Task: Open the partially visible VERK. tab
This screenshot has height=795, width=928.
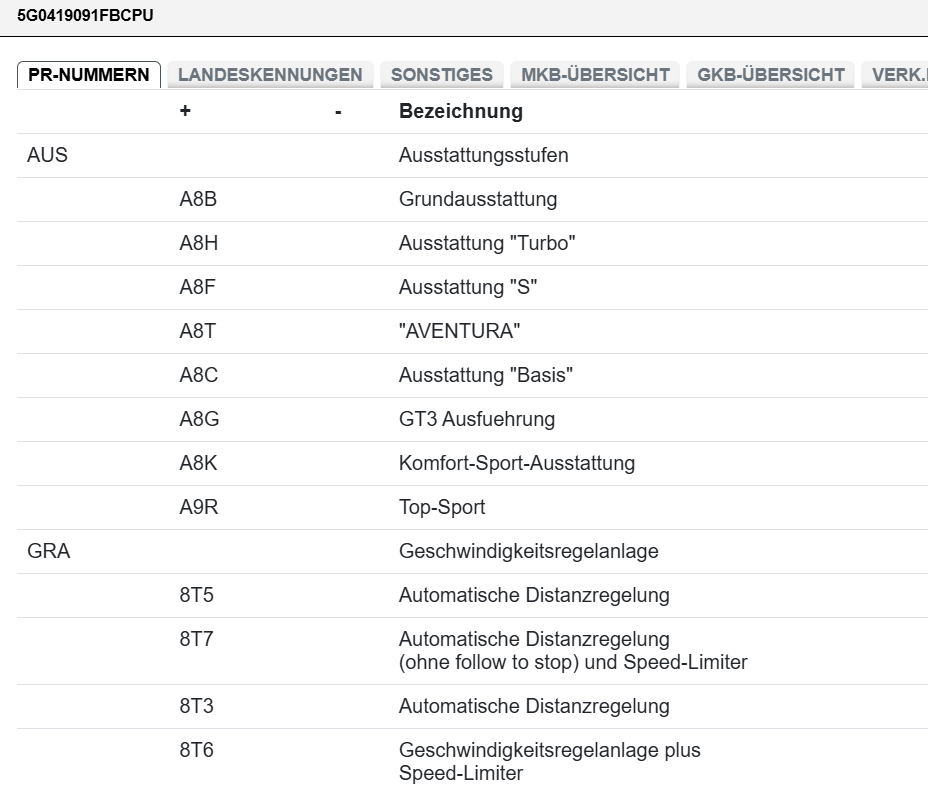Action: [898, 75]
